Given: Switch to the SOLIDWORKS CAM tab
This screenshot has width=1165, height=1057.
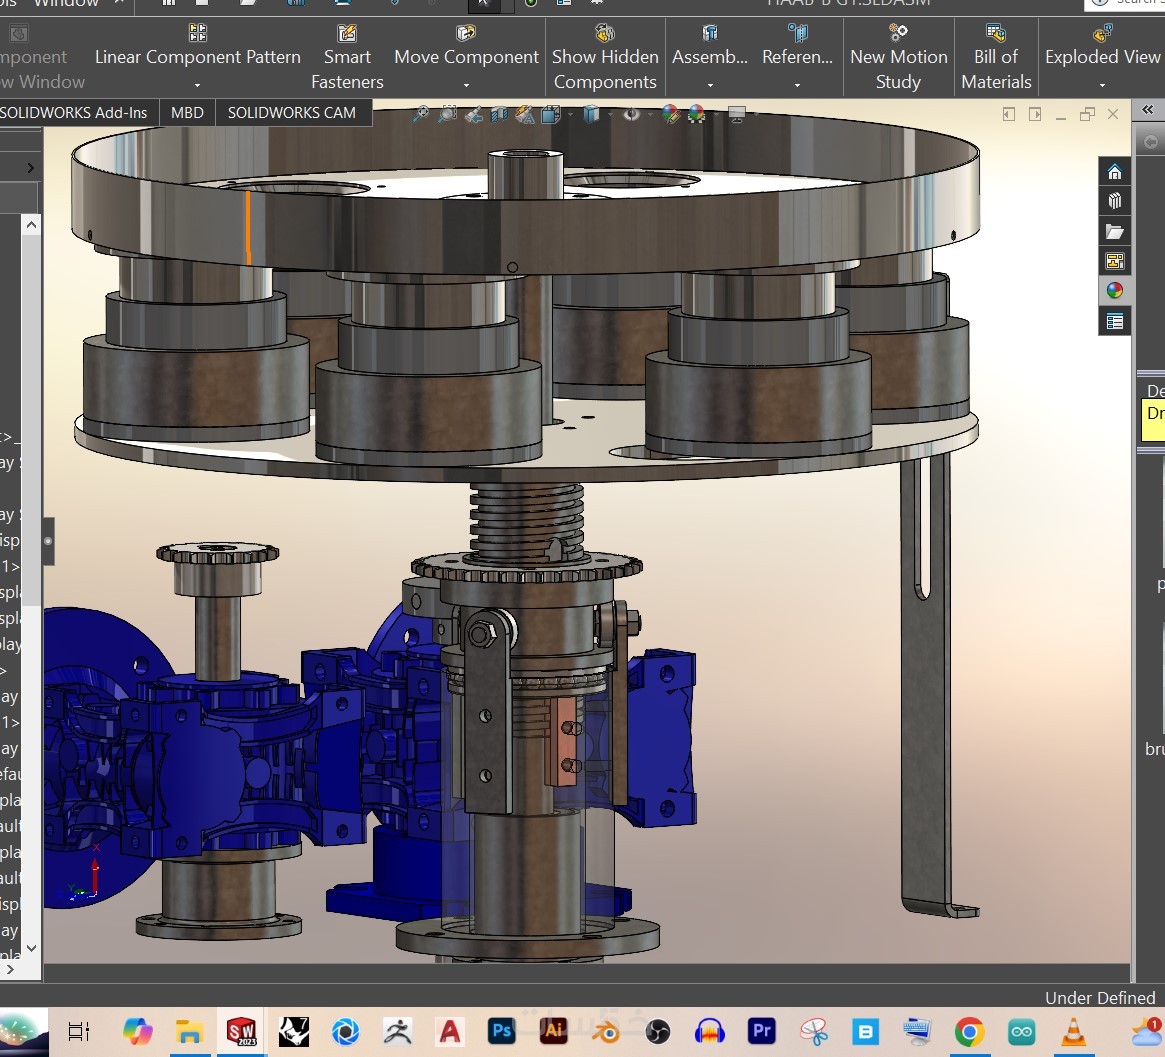Looking at the screenshot, I should (x=291, y=113).
